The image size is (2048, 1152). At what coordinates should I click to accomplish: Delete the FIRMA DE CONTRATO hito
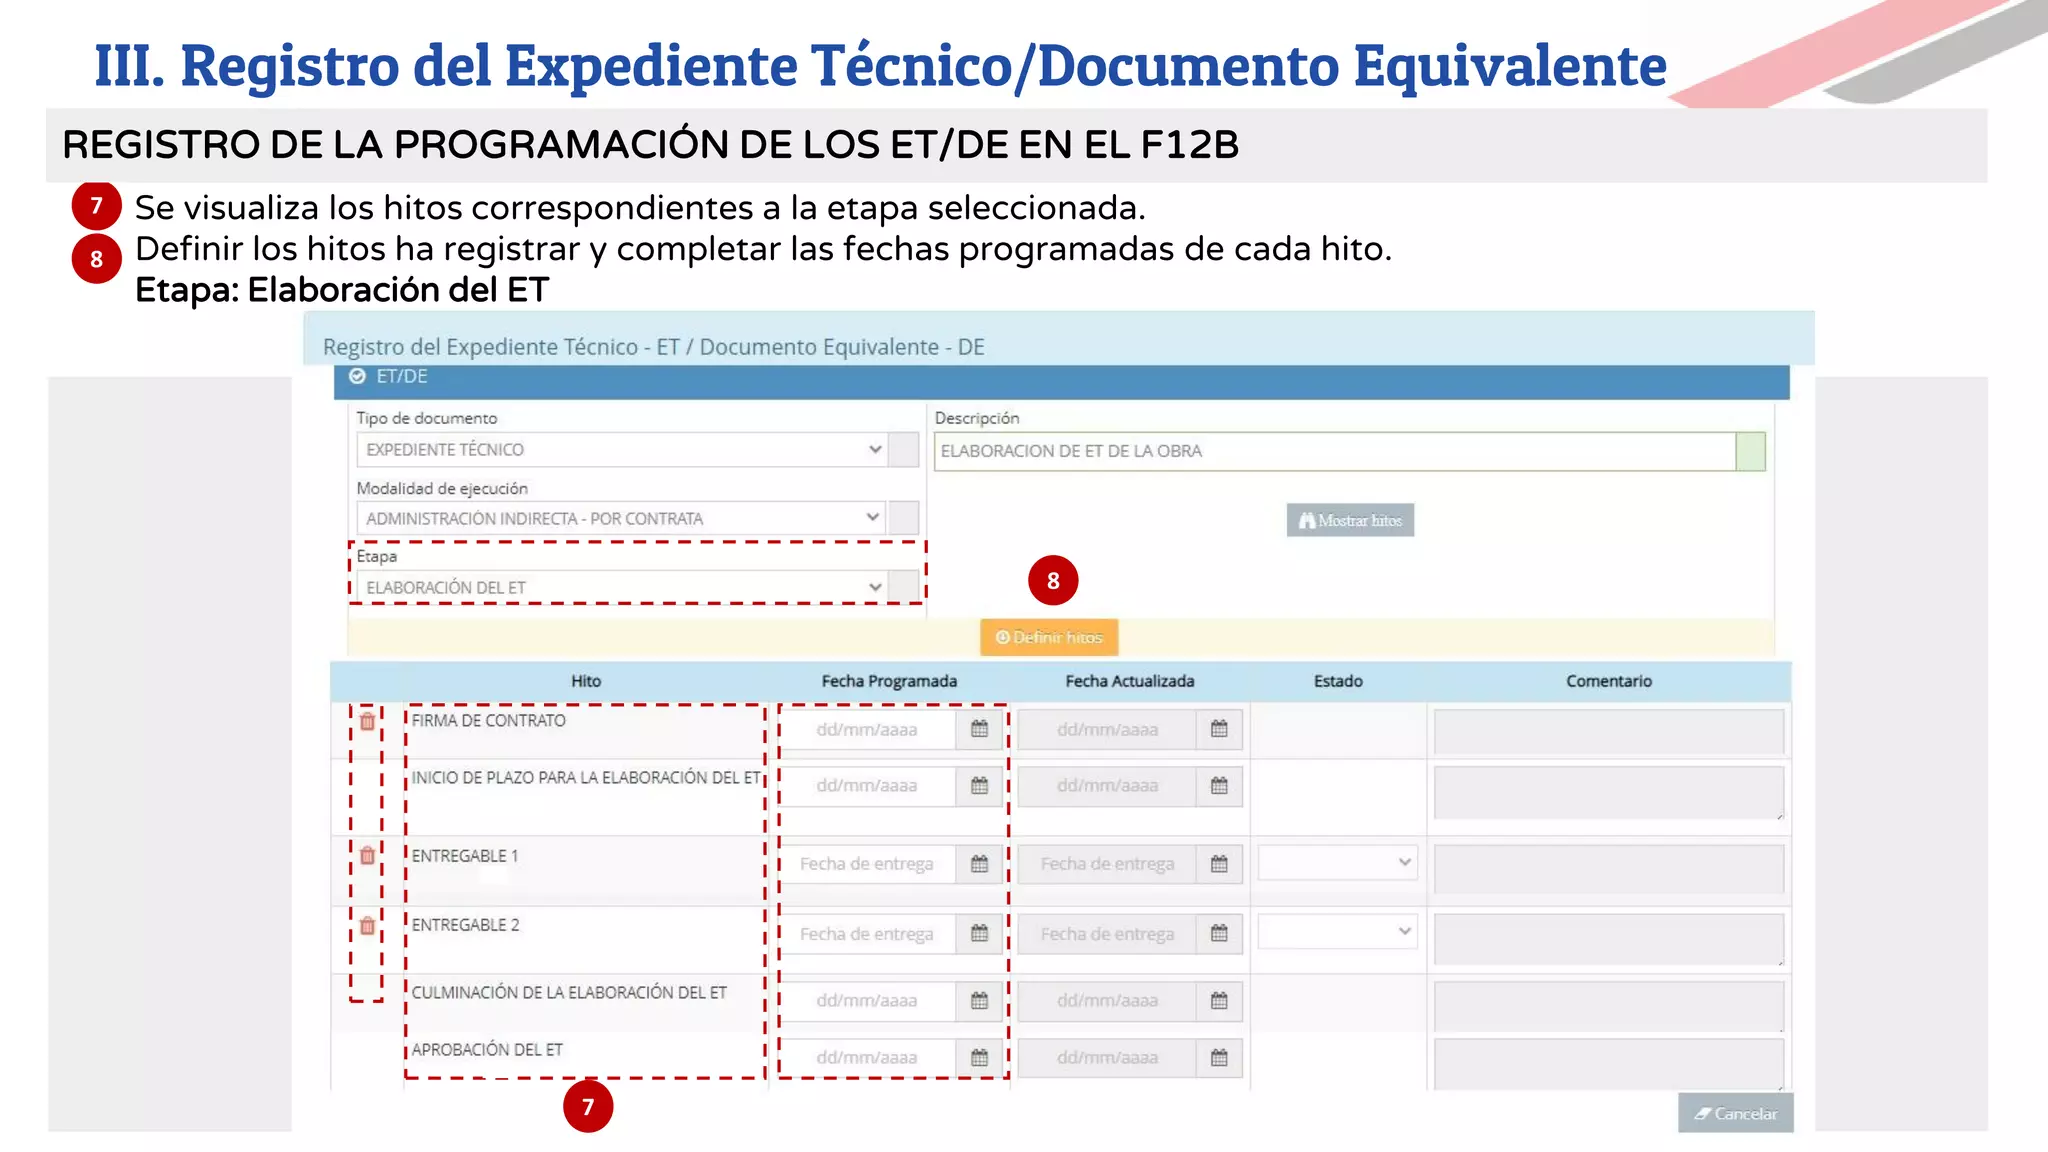[367, 721]
